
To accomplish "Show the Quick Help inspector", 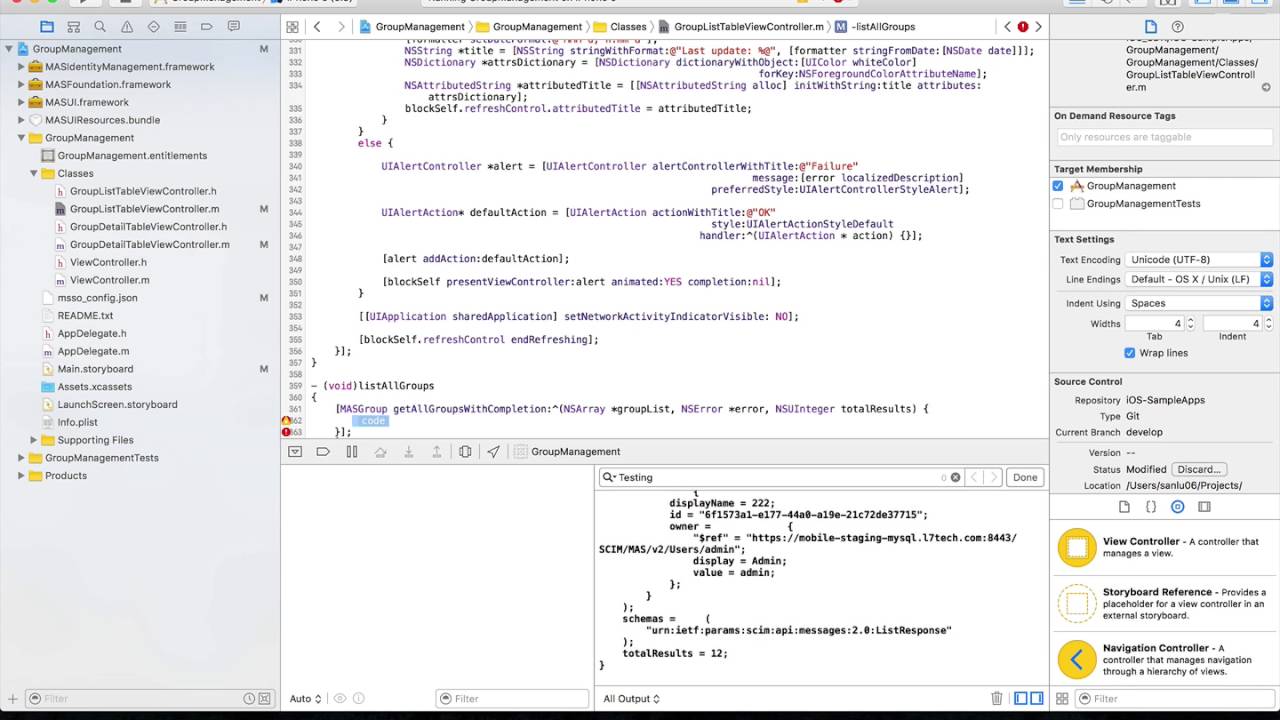I will point(1177,27).
